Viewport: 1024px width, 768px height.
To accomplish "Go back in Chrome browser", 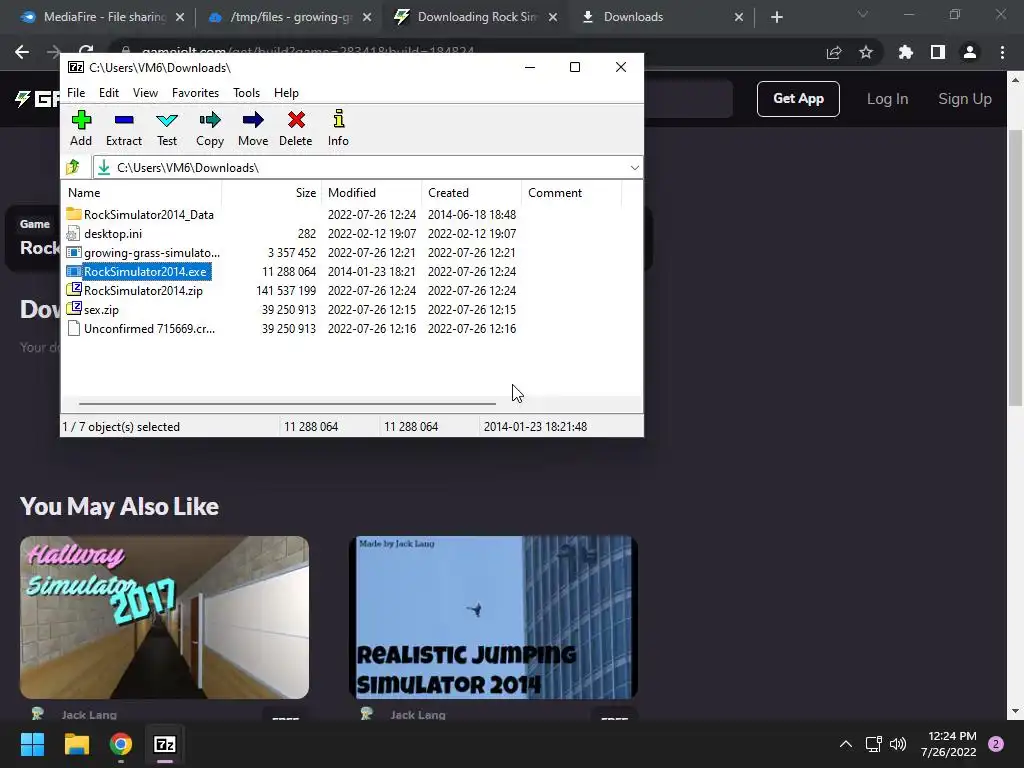I will (x=22, y=52).
